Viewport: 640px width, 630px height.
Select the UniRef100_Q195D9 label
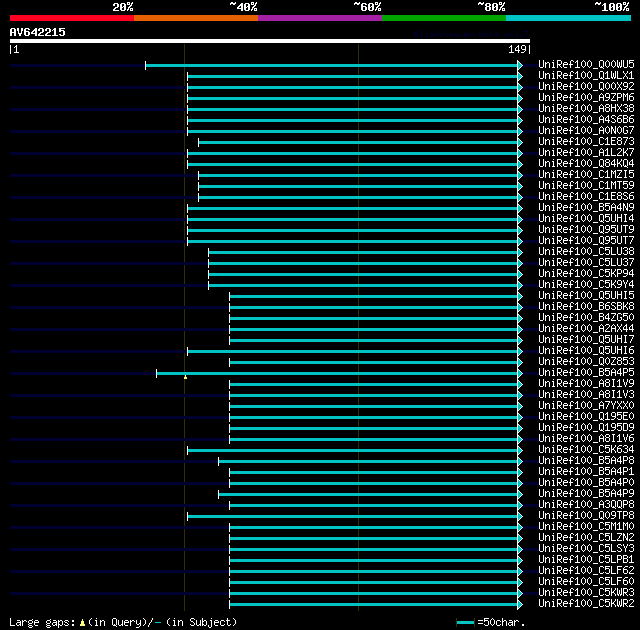coord(586,428)
